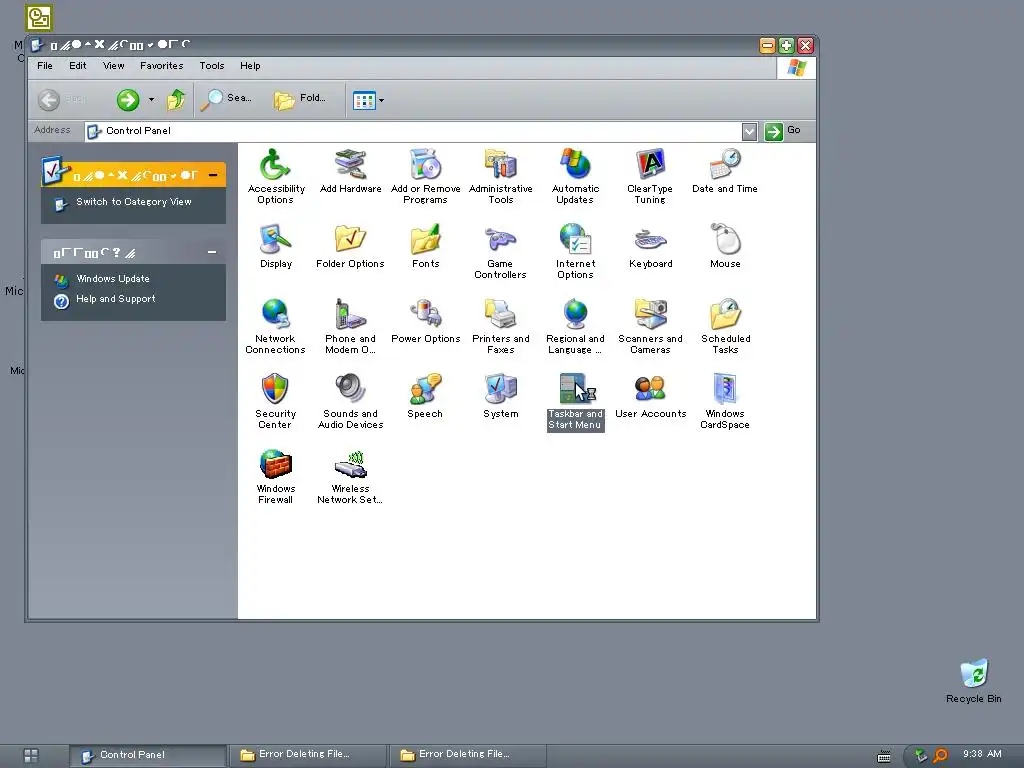Click the green Forward arrow button
1024x768 pixels.
point(128,100)
